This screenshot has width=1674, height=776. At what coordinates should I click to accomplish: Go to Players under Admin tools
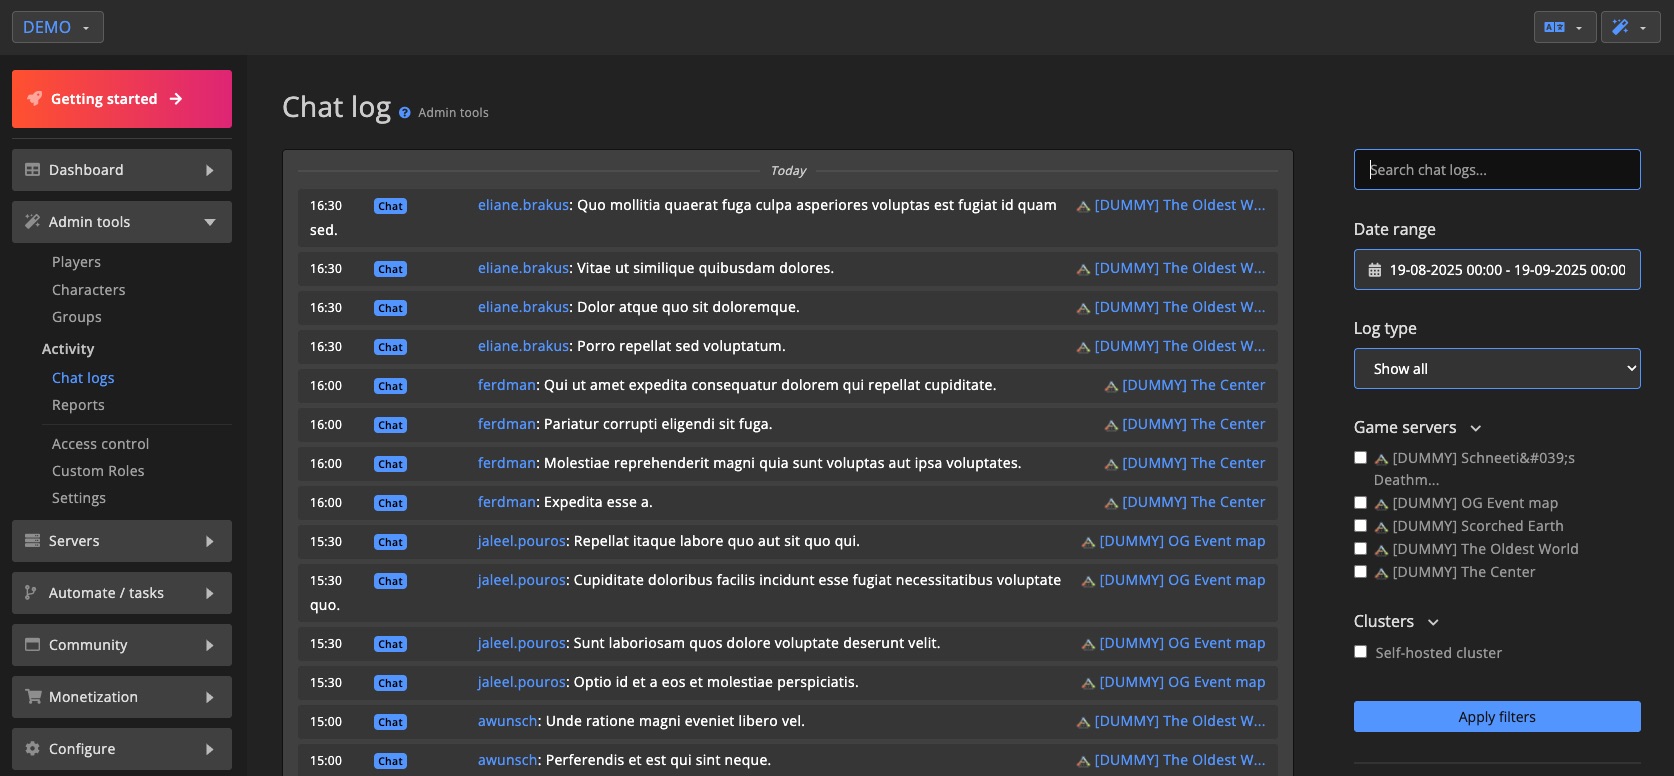coord(76,262)
